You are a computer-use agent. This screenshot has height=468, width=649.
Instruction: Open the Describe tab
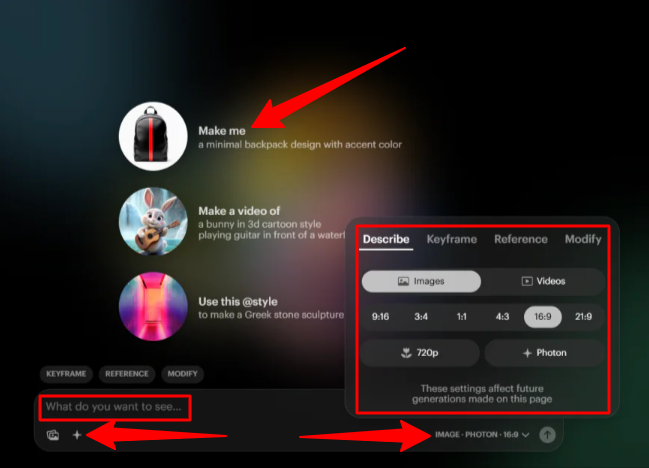click(386, 239)
